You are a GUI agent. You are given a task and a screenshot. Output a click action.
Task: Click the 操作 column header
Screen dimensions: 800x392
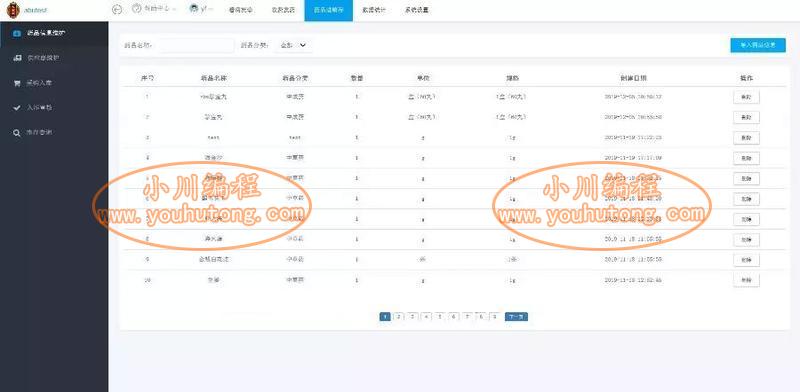tap(746, 78)
